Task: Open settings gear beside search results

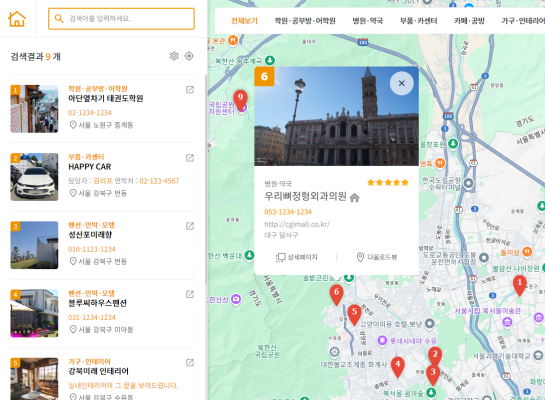Action: [x=174, y=56]
